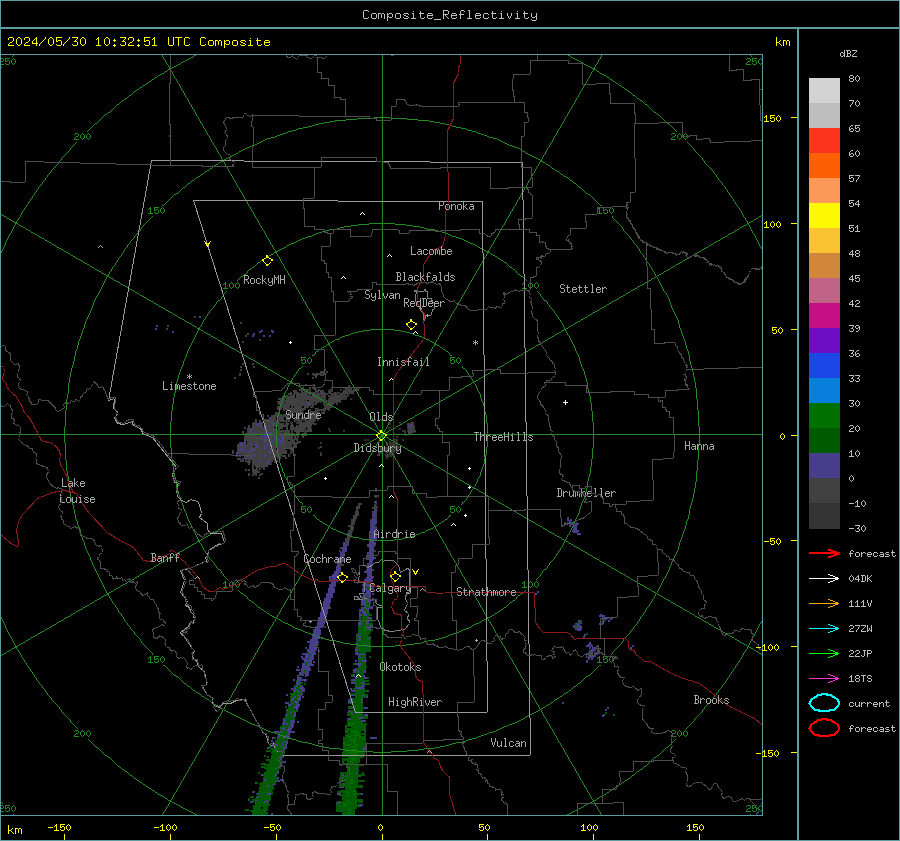This screenshot has width=900, height=841.
Task: Click the yellow radar-center diamond above Didsbury
Action: tap(382, 436)
